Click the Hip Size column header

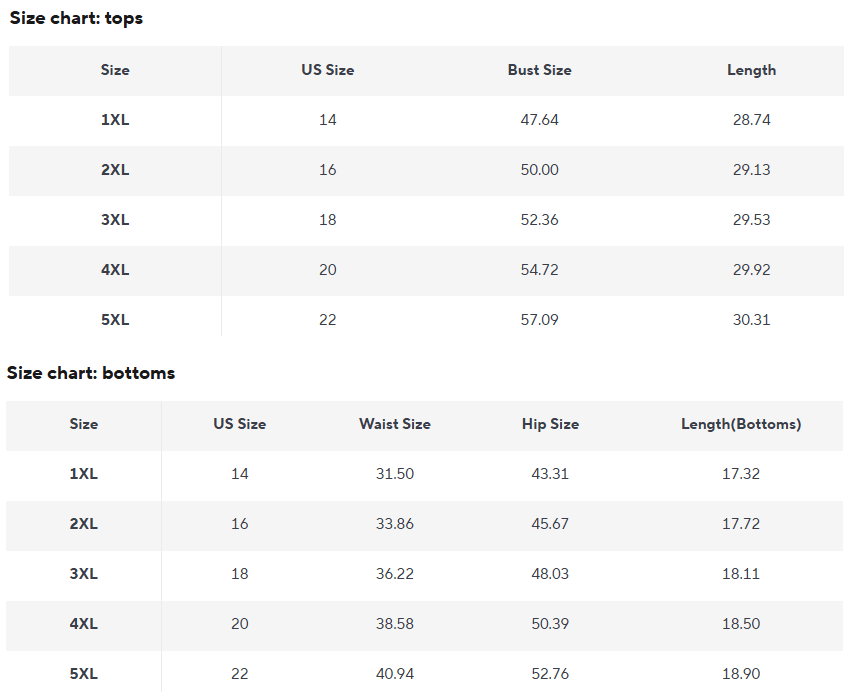point(550,424)
